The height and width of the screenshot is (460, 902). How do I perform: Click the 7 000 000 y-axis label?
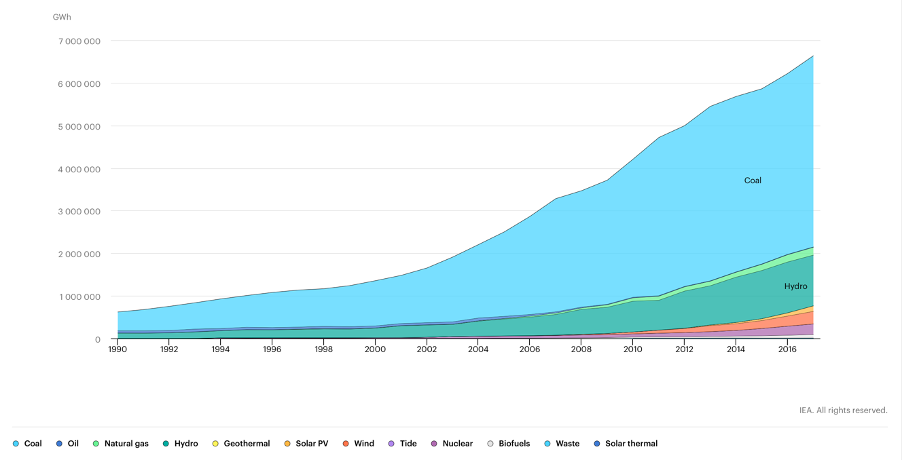77,41
